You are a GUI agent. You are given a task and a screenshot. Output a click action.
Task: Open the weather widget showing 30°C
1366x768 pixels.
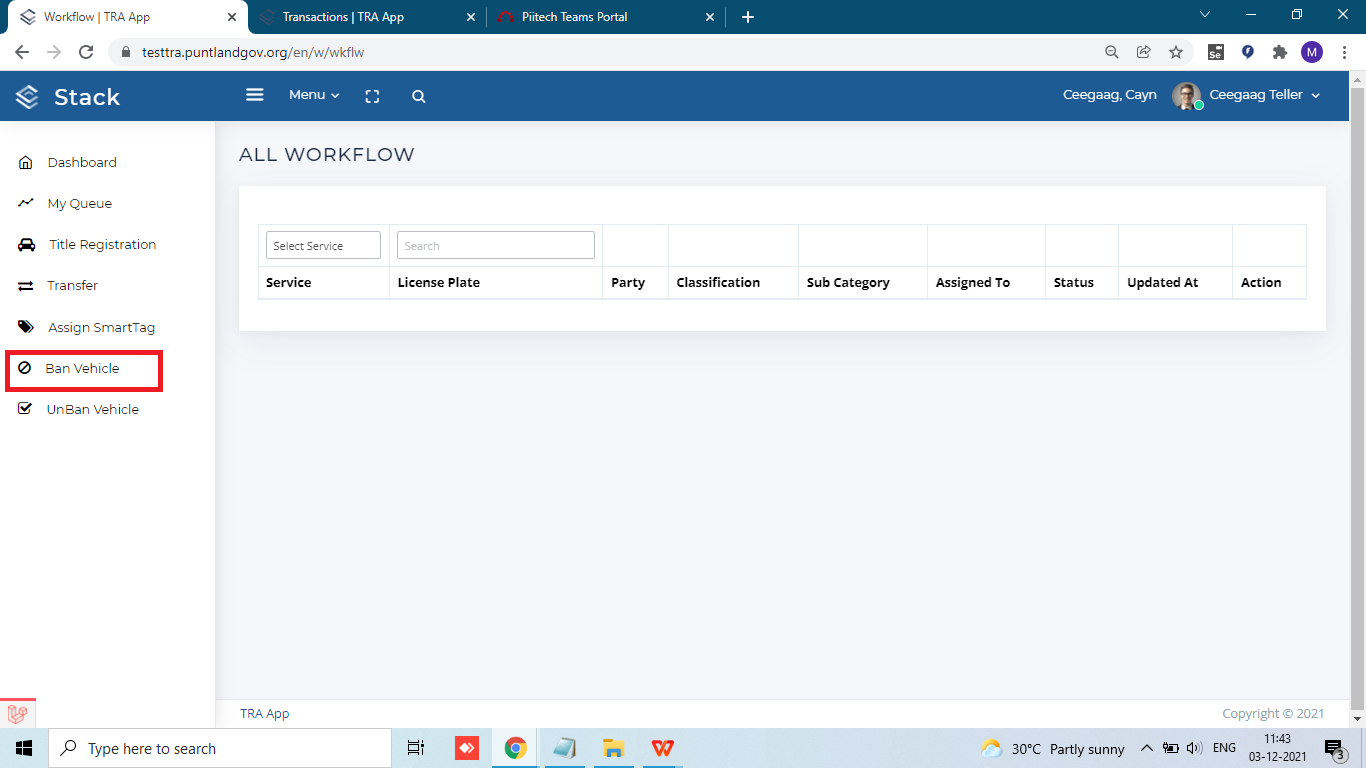tap(1053, 748)
